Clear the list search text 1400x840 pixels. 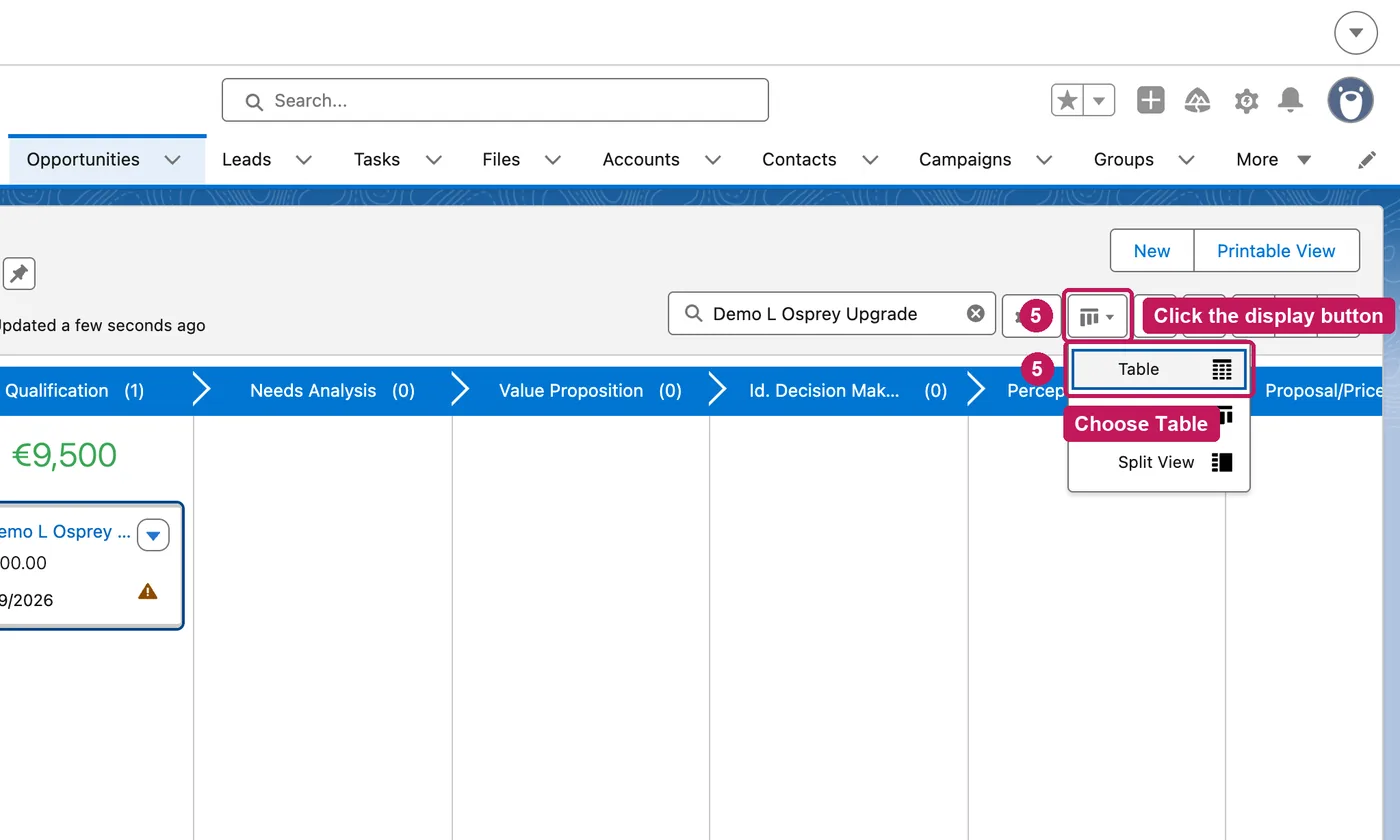point(976,314)
